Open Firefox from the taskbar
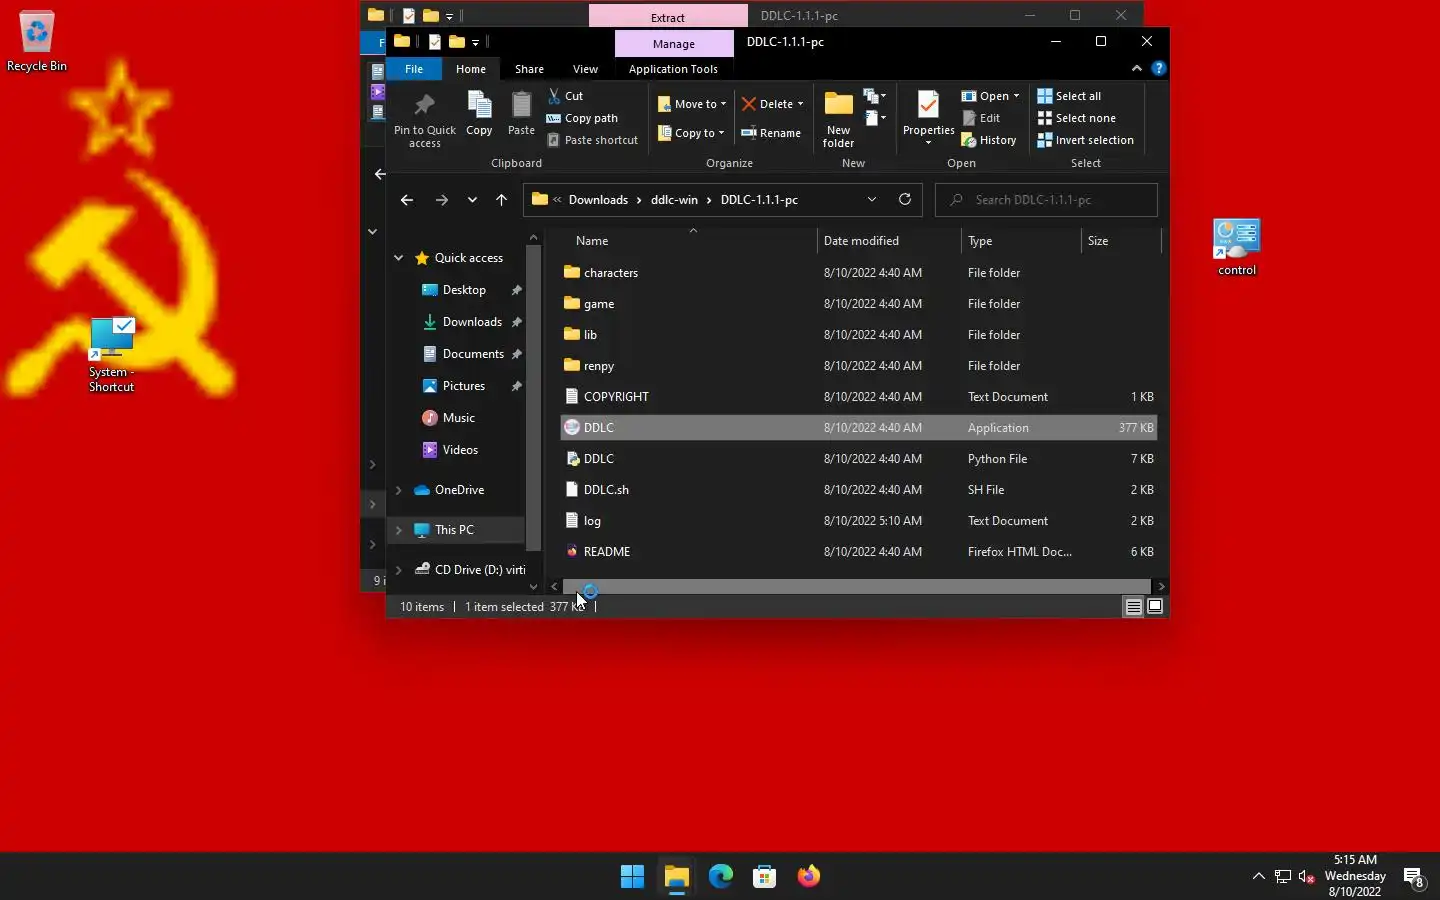Screen dimensions: 1440x900 coord(808,876)
